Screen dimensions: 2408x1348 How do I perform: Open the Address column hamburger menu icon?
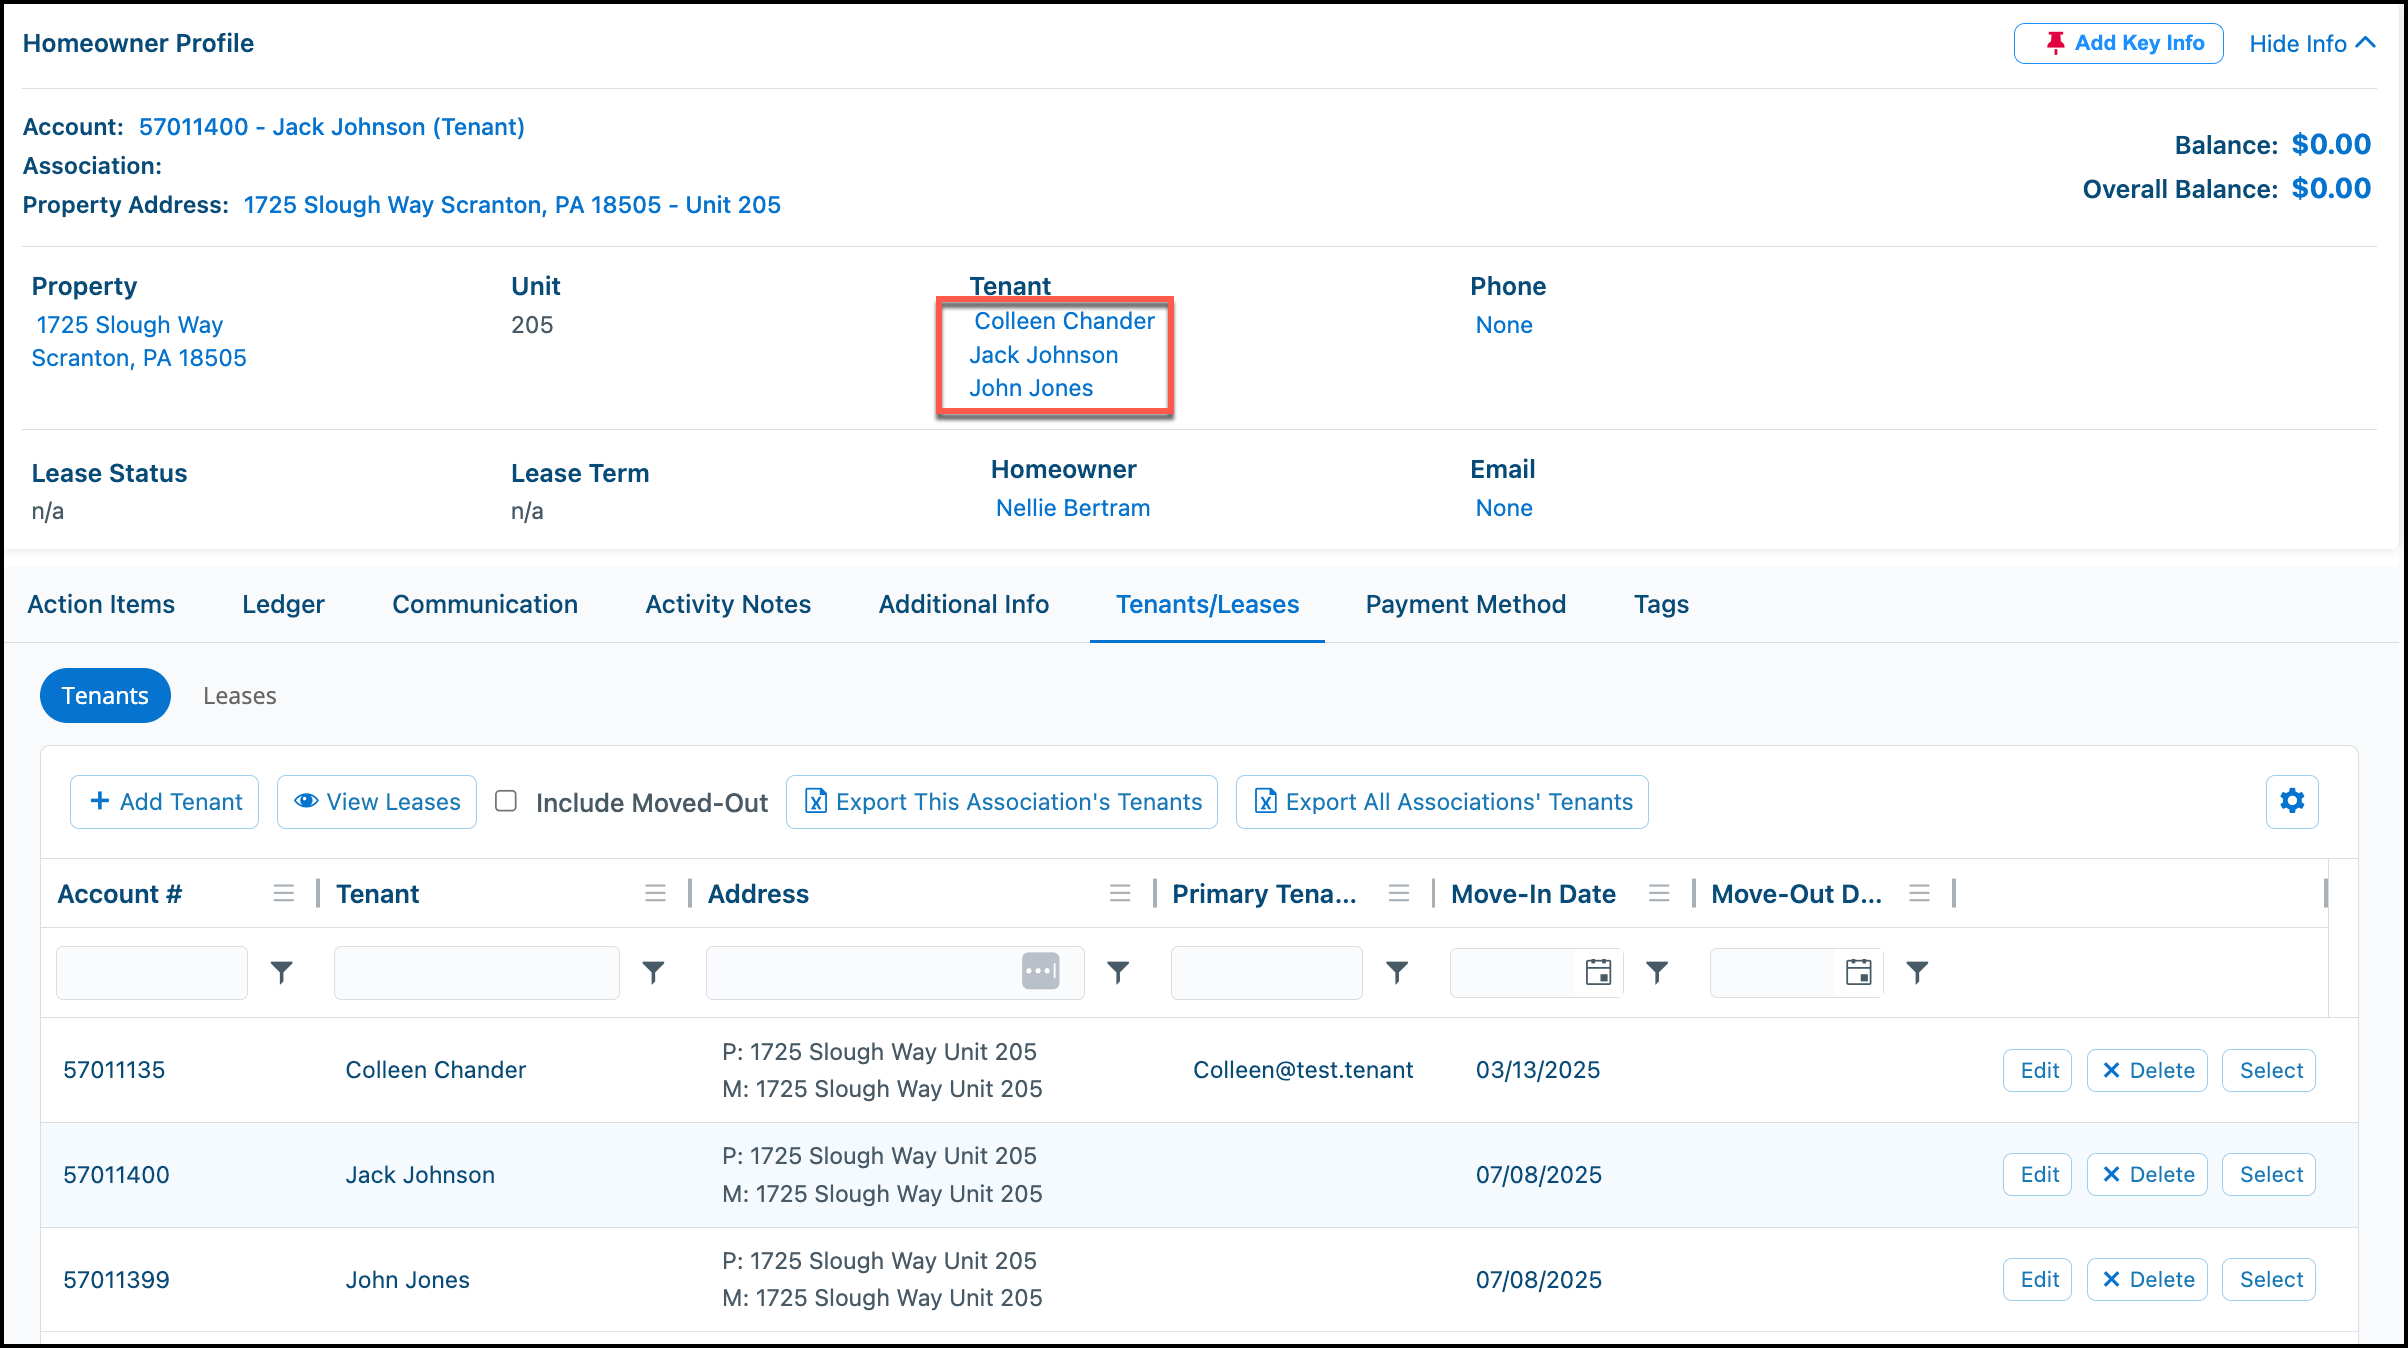click(1120, 893)
